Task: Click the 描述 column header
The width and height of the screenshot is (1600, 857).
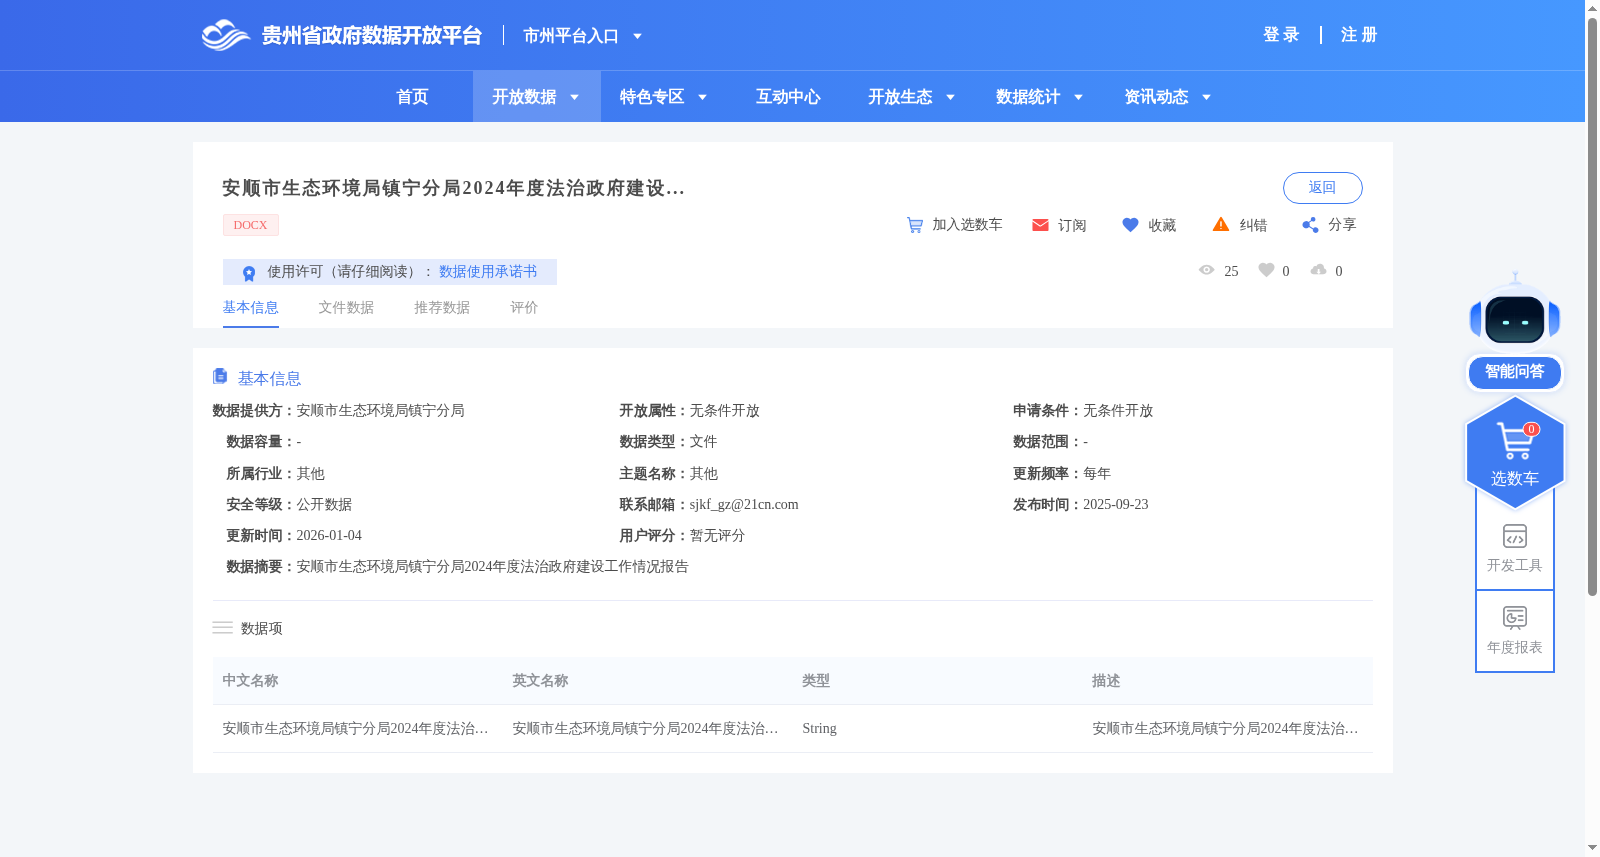Action: [x=1106, y=681]
